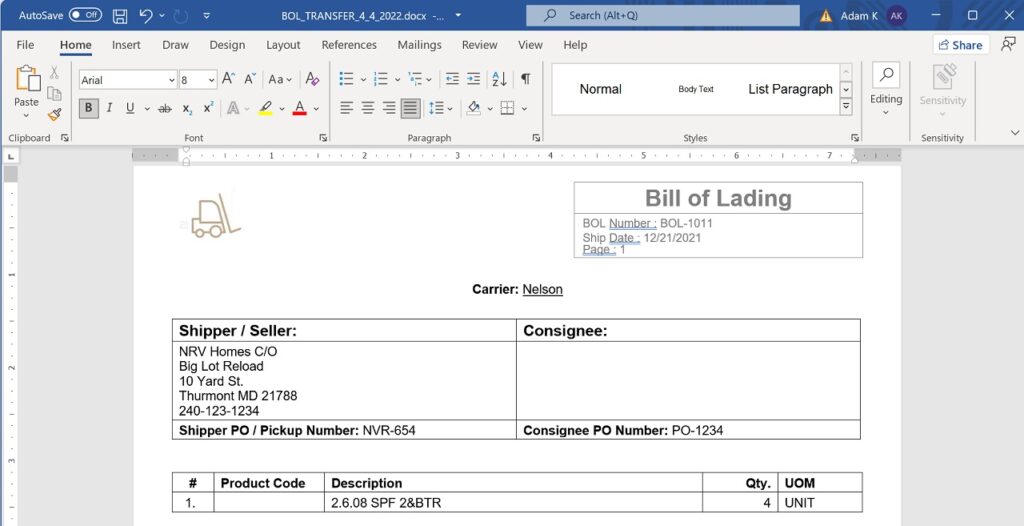Center align the text
The height and width of the screenshot is (526, 1024).
367,108
